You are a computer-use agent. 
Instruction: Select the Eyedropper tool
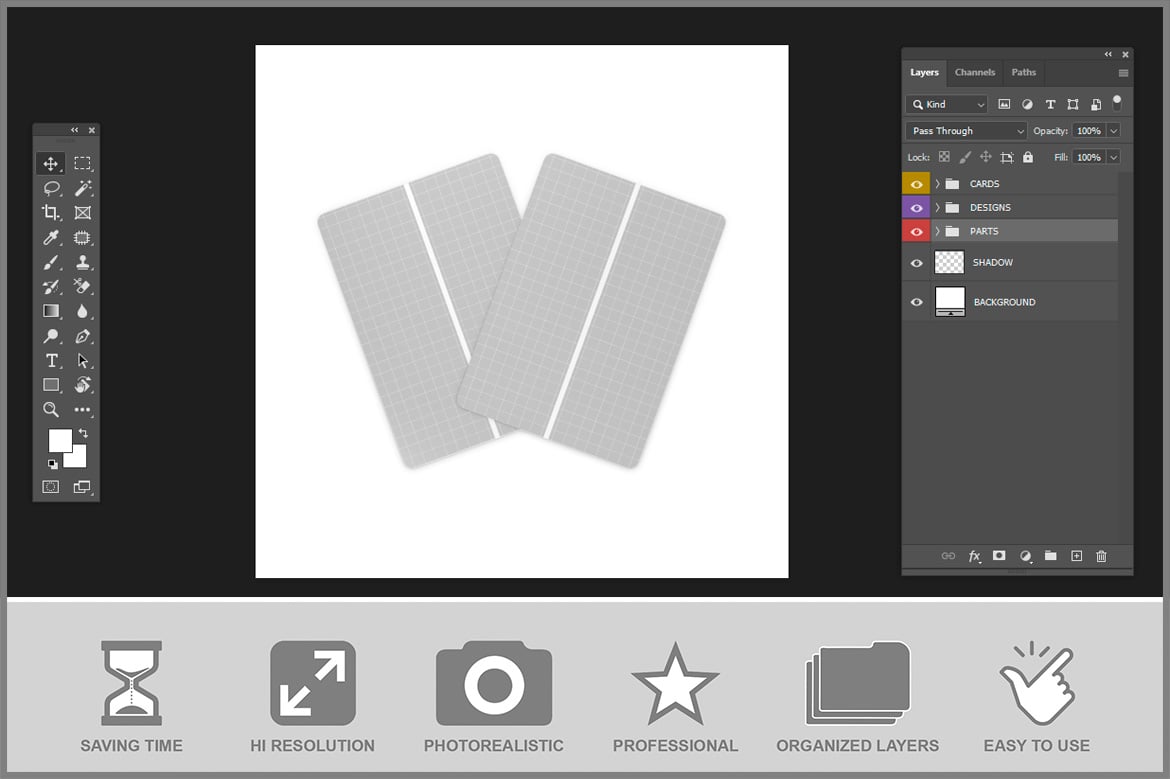(x=51, y=237)
